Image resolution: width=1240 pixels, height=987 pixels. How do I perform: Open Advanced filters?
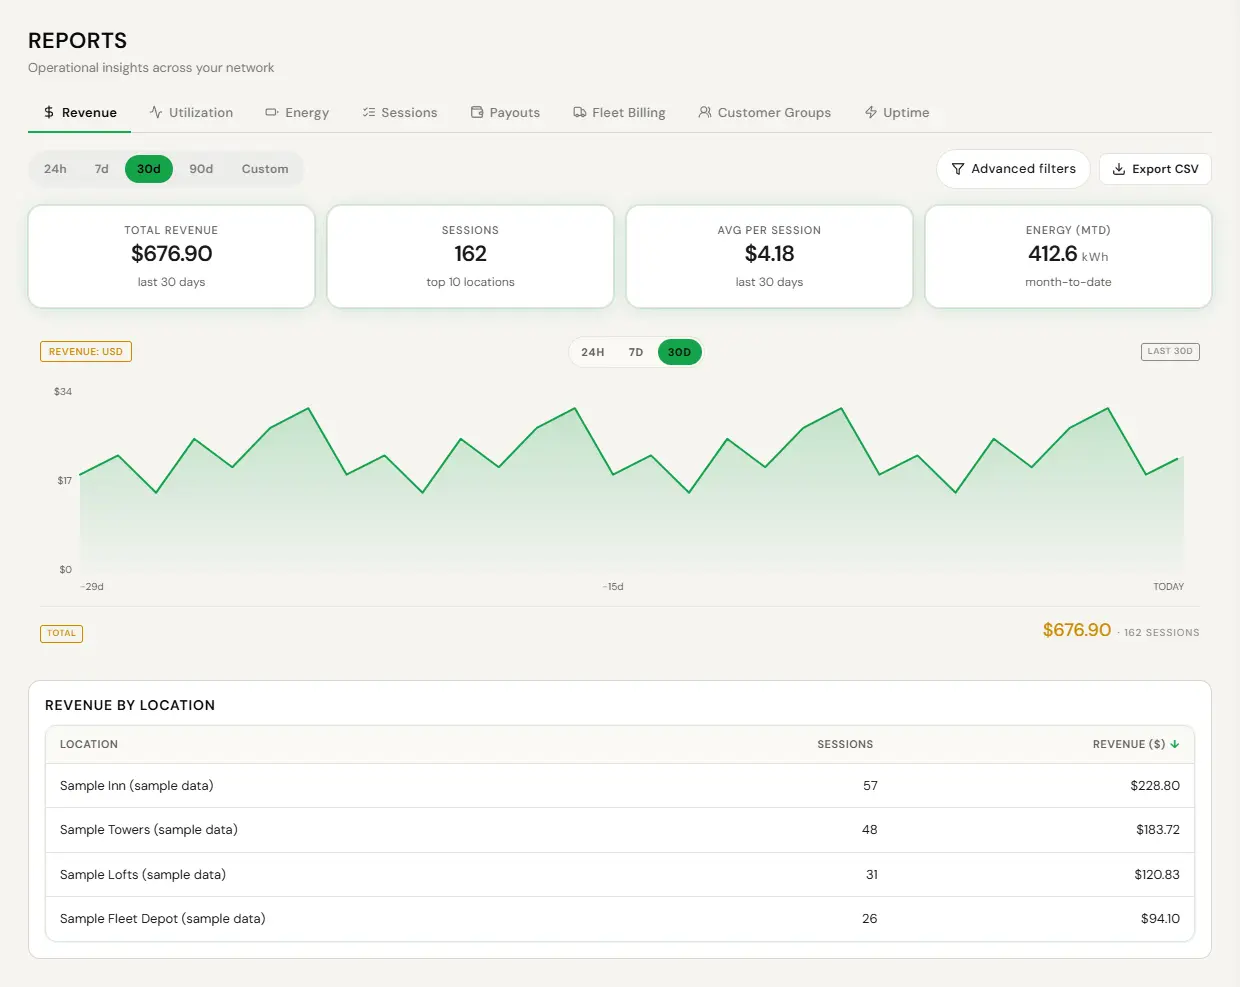[1014, 169]
